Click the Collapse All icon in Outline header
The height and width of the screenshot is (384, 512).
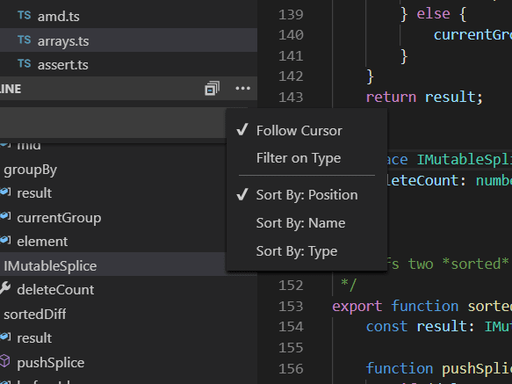pos(212,88)
